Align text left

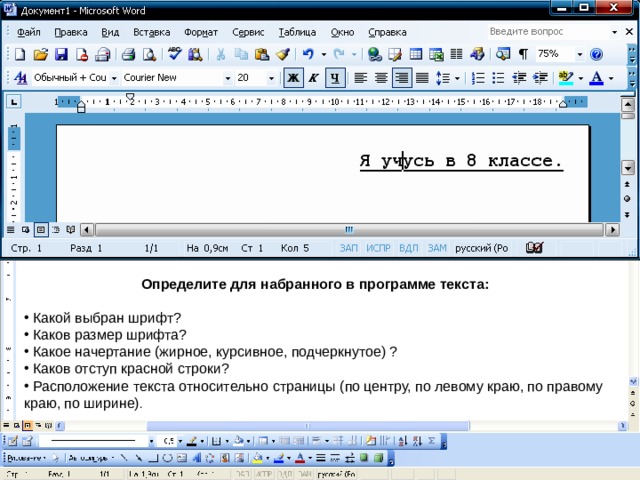pyautogui.click(x=360, y=78)
